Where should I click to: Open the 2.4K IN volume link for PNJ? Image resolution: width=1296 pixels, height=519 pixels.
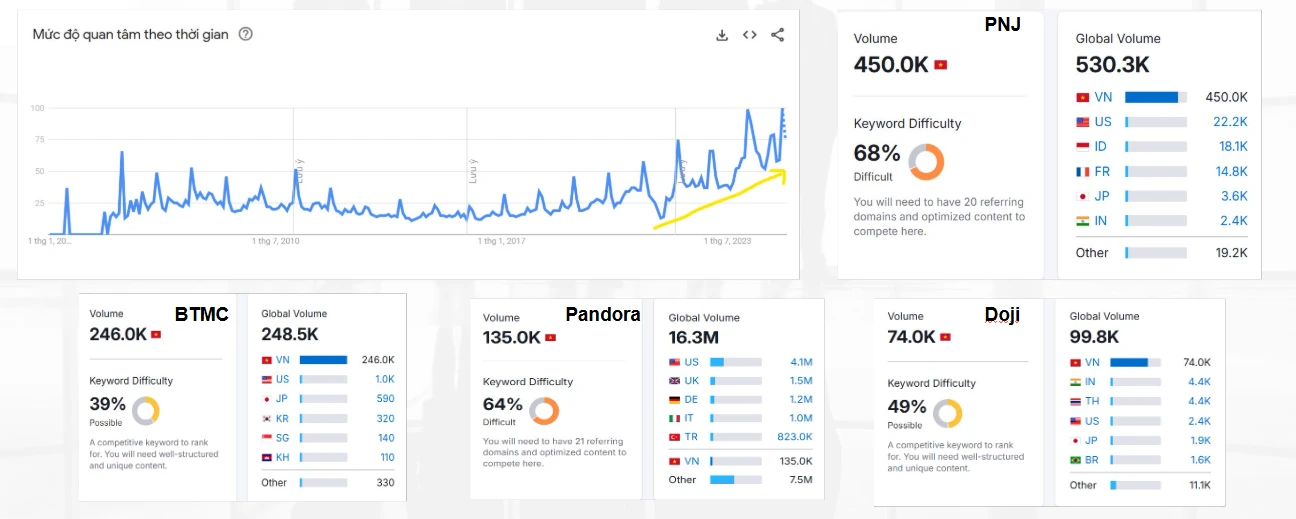pyautogui.click(x=1234, y=220)
